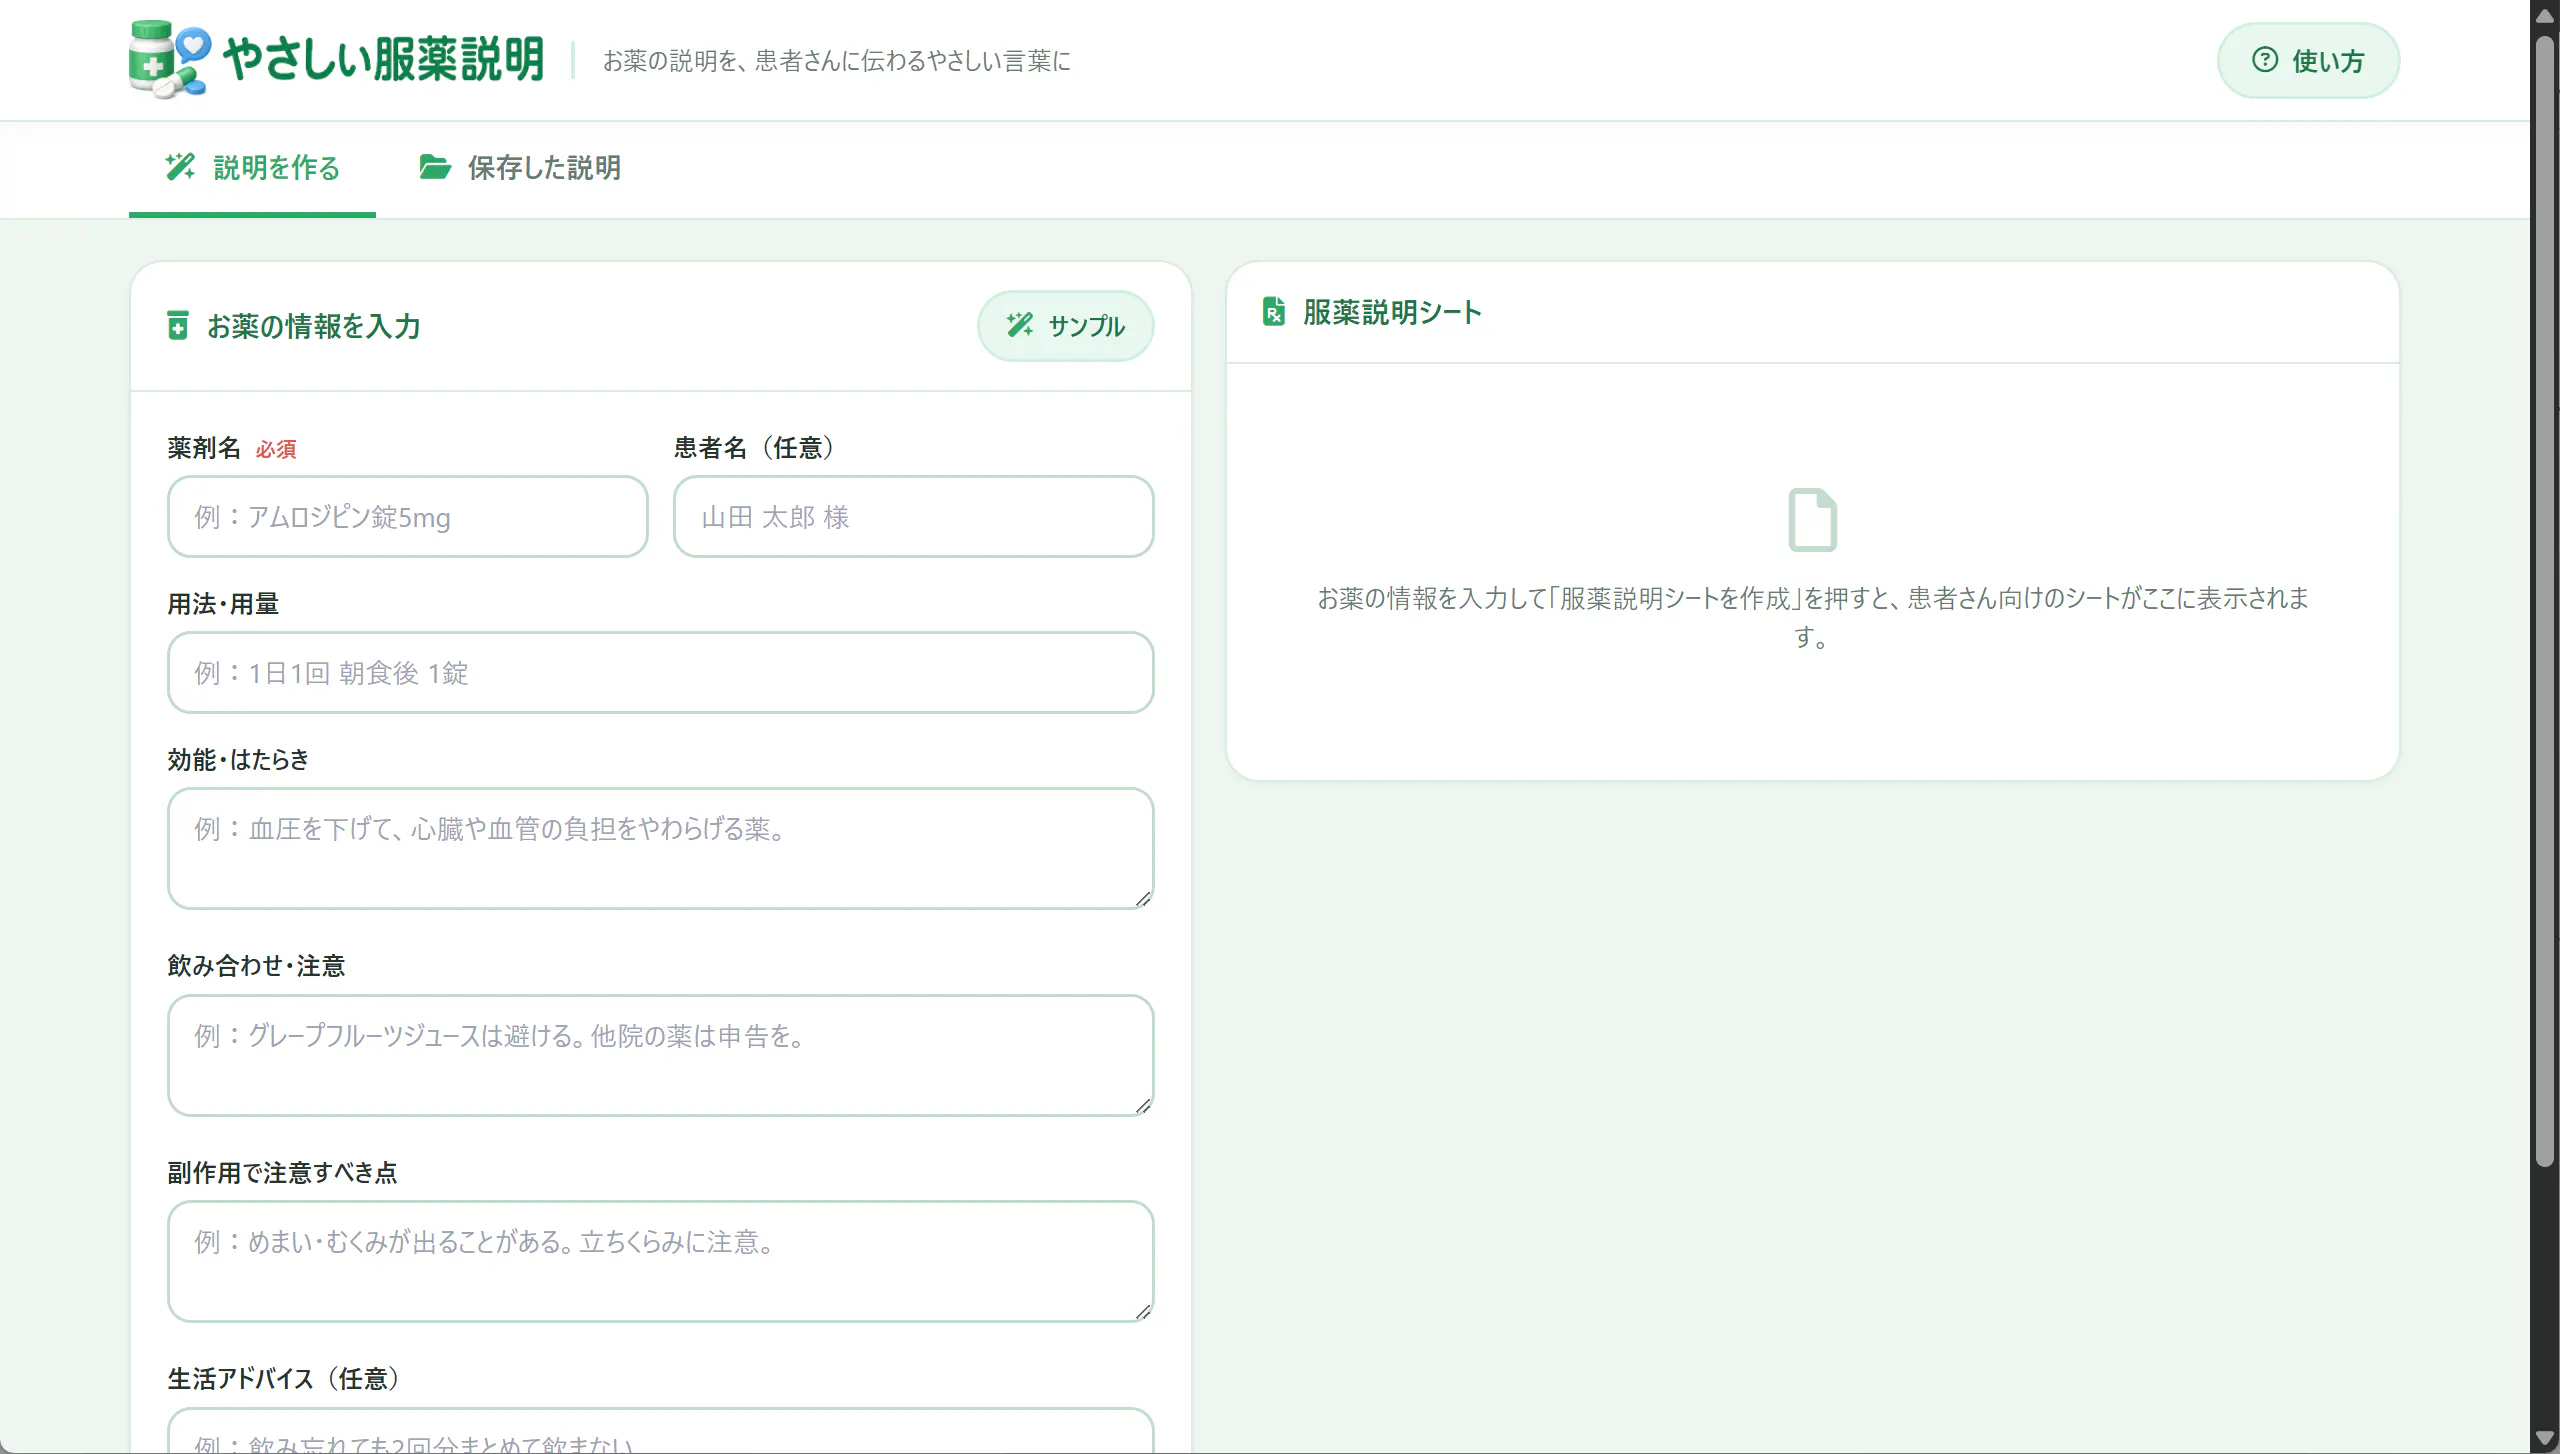Viewport: 2560px width, 1454px height.
Task: Focus the 薬剤名 input field
Action: (x=408, y=517)
